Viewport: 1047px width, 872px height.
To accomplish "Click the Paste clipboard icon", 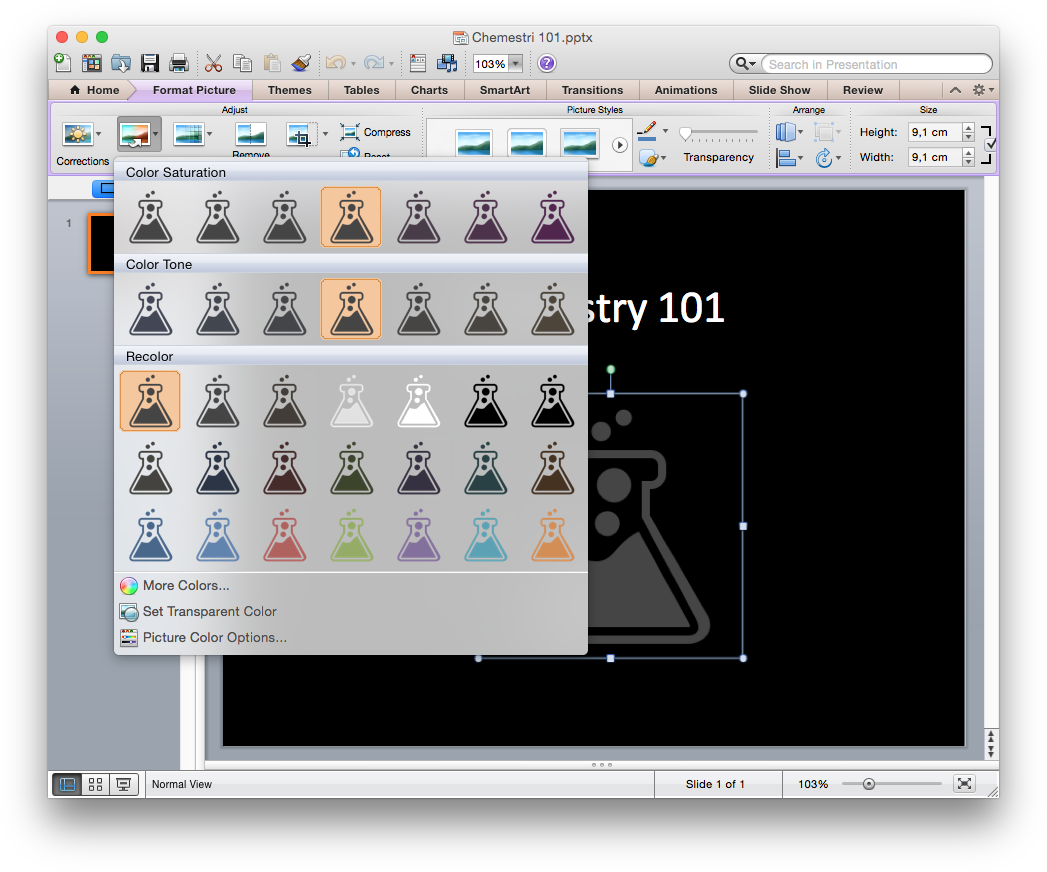I will click(272, 63).
